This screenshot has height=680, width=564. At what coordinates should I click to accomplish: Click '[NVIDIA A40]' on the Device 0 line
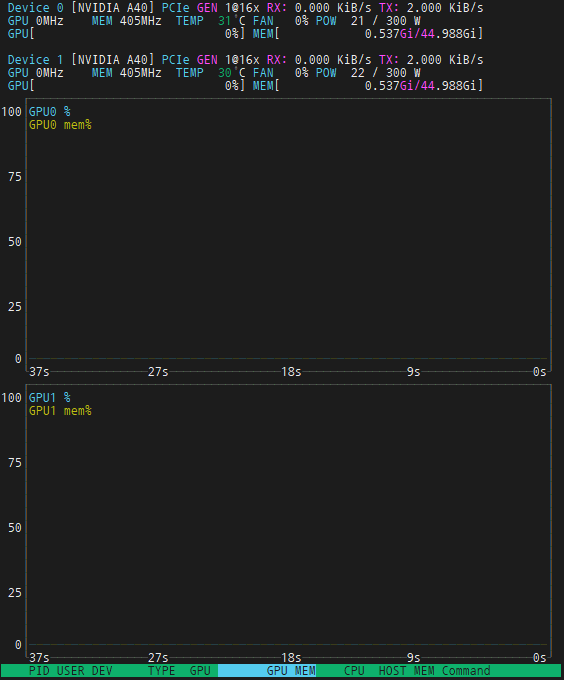click(x=113, y=8)
